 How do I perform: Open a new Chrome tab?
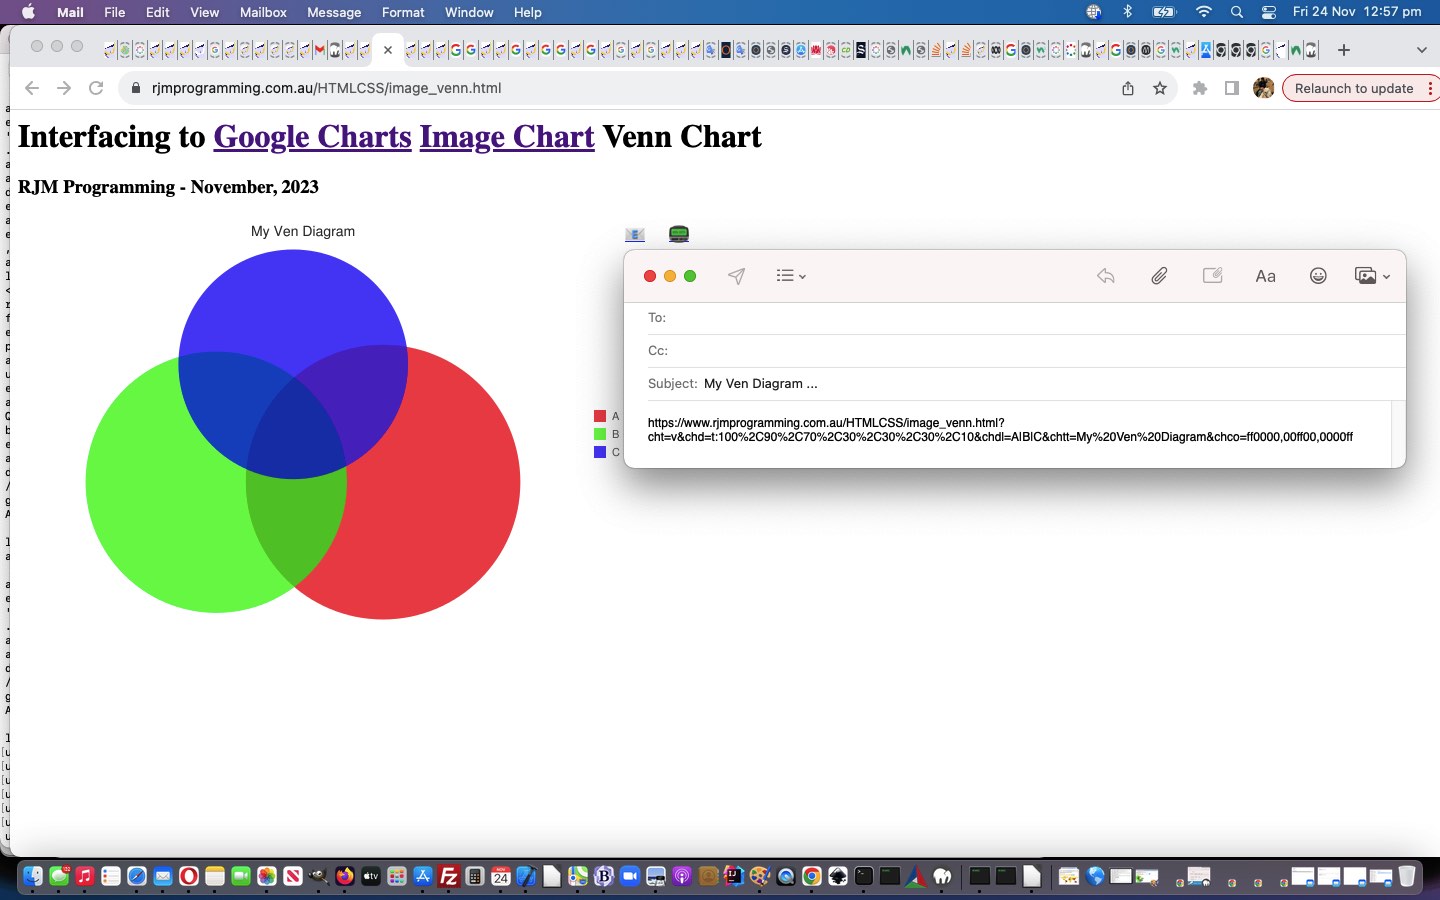[1344, 49]
